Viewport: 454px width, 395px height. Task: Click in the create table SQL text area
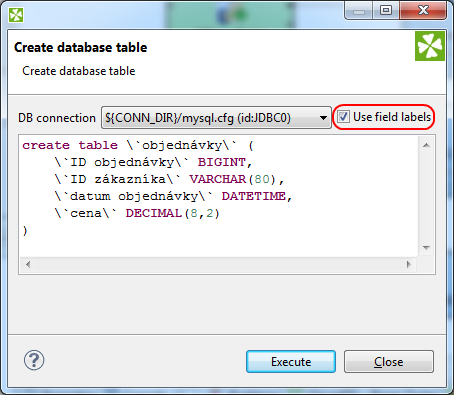point(218,196)
